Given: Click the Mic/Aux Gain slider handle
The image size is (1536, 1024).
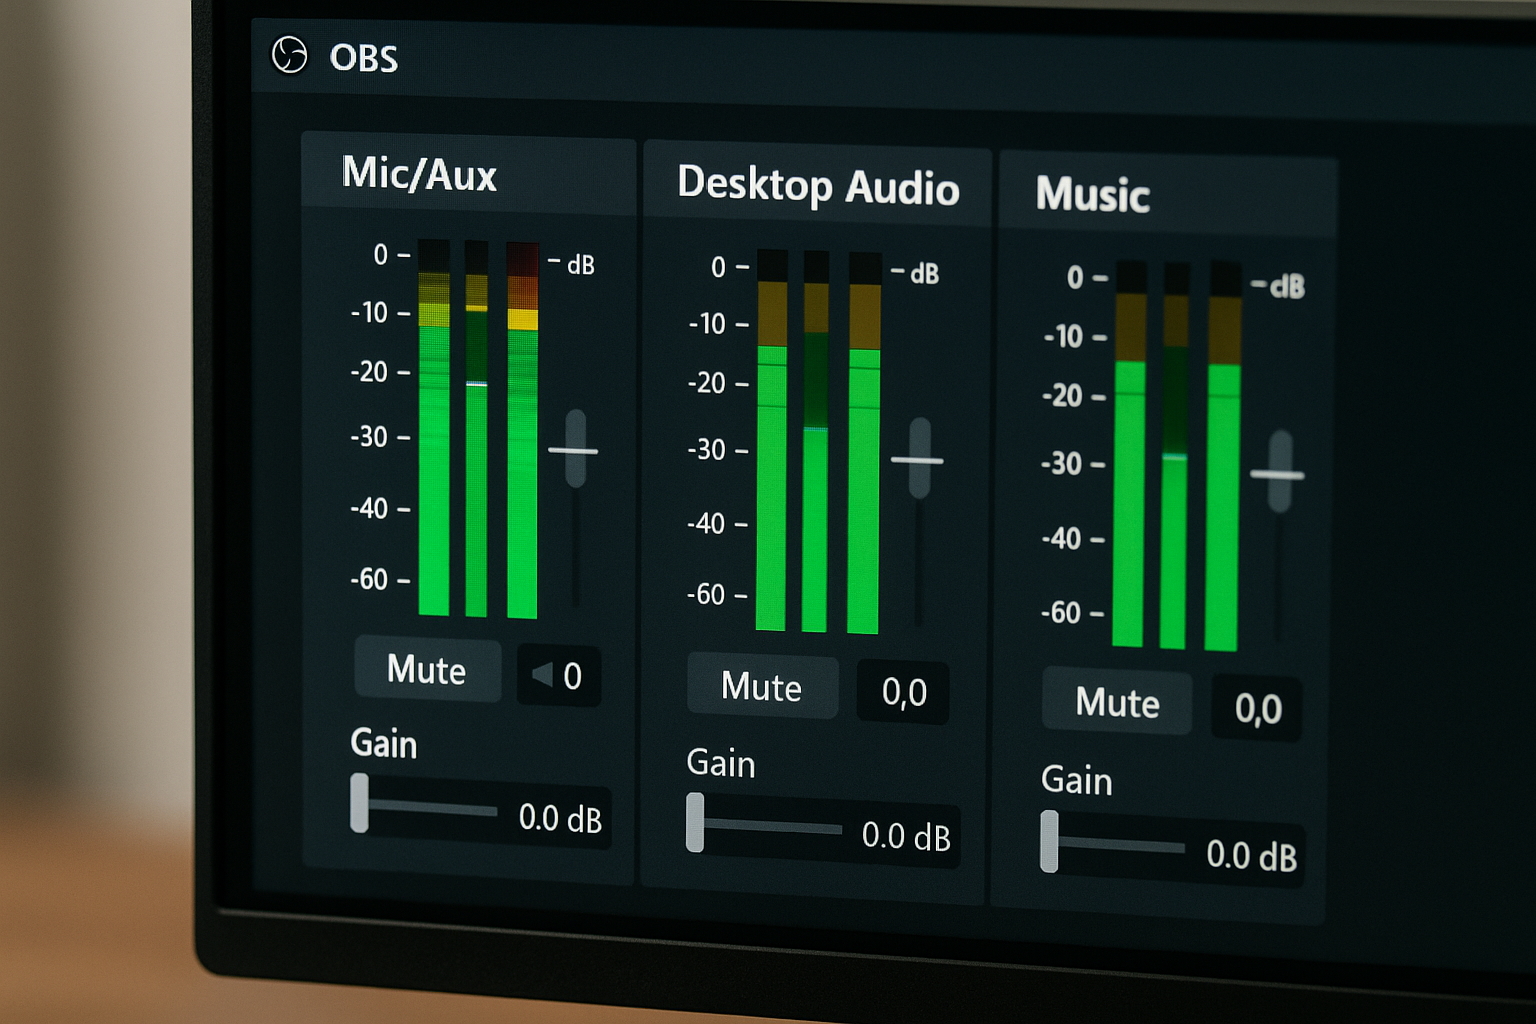Looking at the screenshot, I should 359,803.
